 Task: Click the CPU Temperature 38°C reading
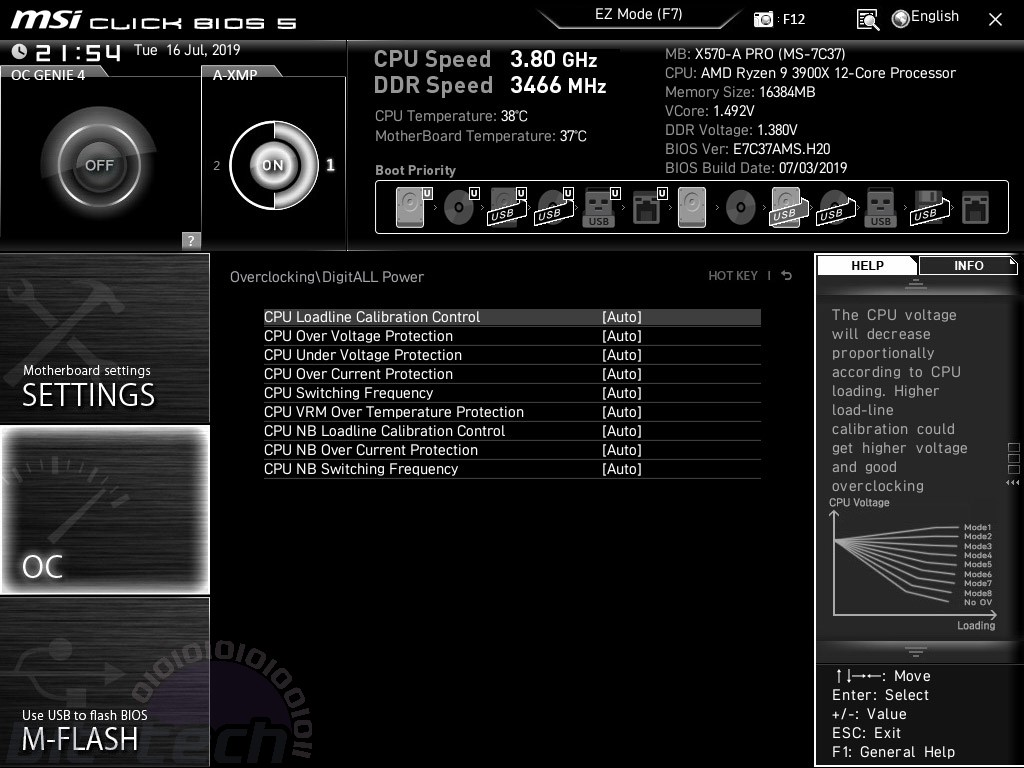coord(451,116)
